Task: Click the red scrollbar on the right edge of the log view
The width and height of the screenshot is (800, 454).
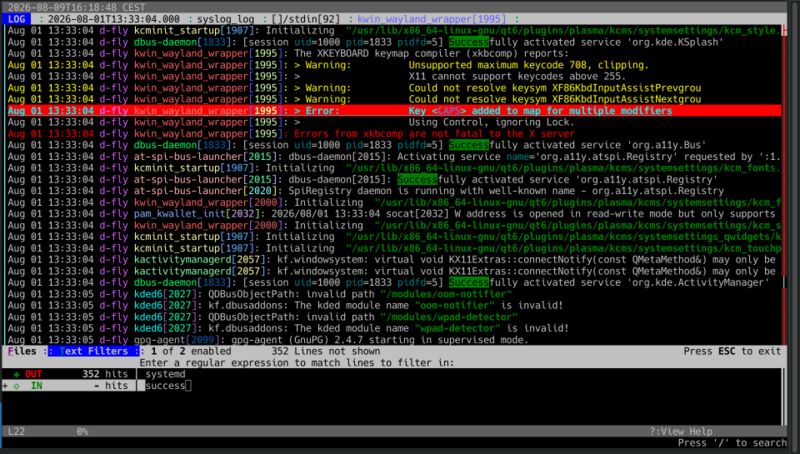Action: coord(784,184)
